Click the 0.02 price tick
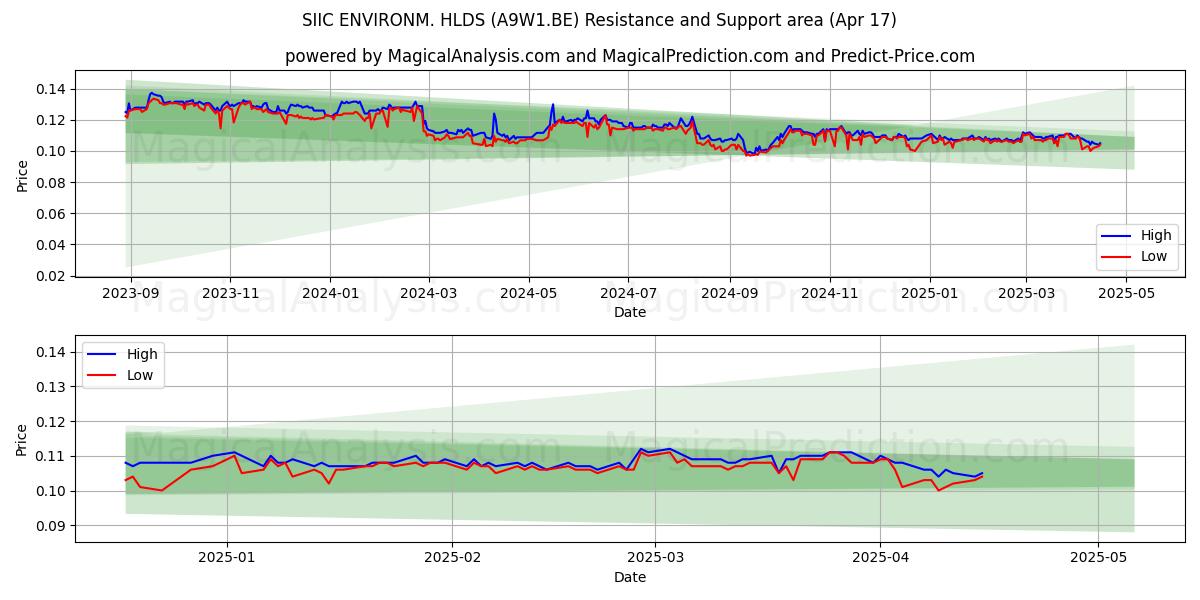This screenshot has height=600, width=1200. (52, 276)
